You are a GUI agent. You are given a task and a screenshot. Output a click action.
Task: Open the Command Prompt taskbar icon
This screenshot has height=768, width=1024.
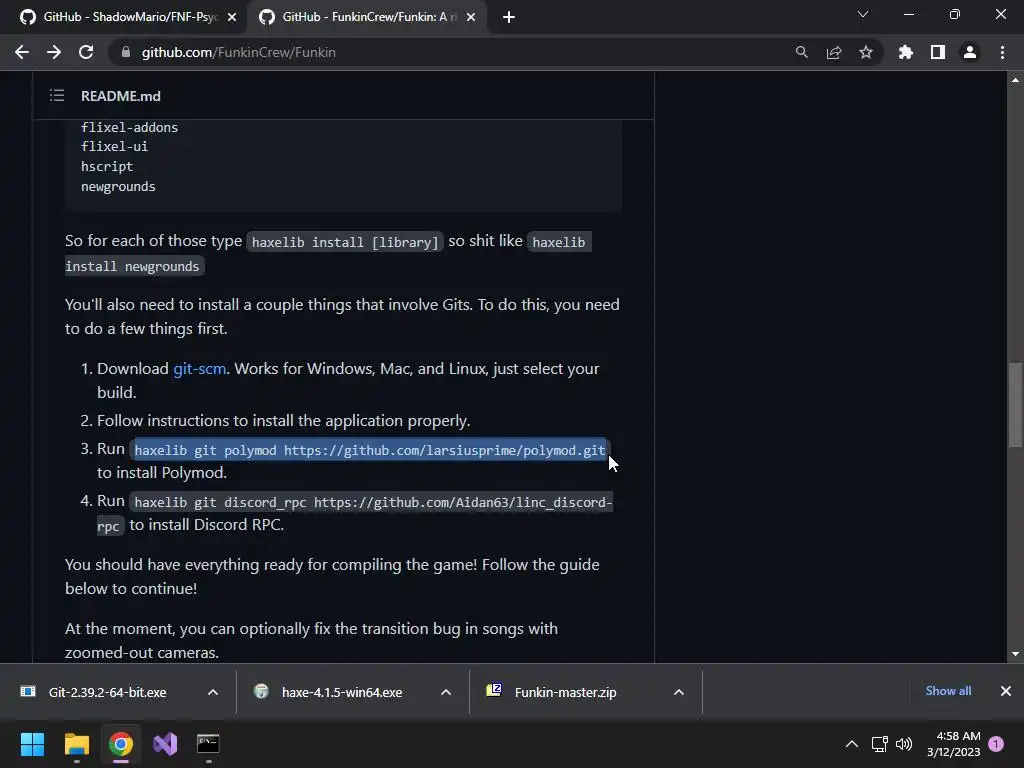pos(208,744)
